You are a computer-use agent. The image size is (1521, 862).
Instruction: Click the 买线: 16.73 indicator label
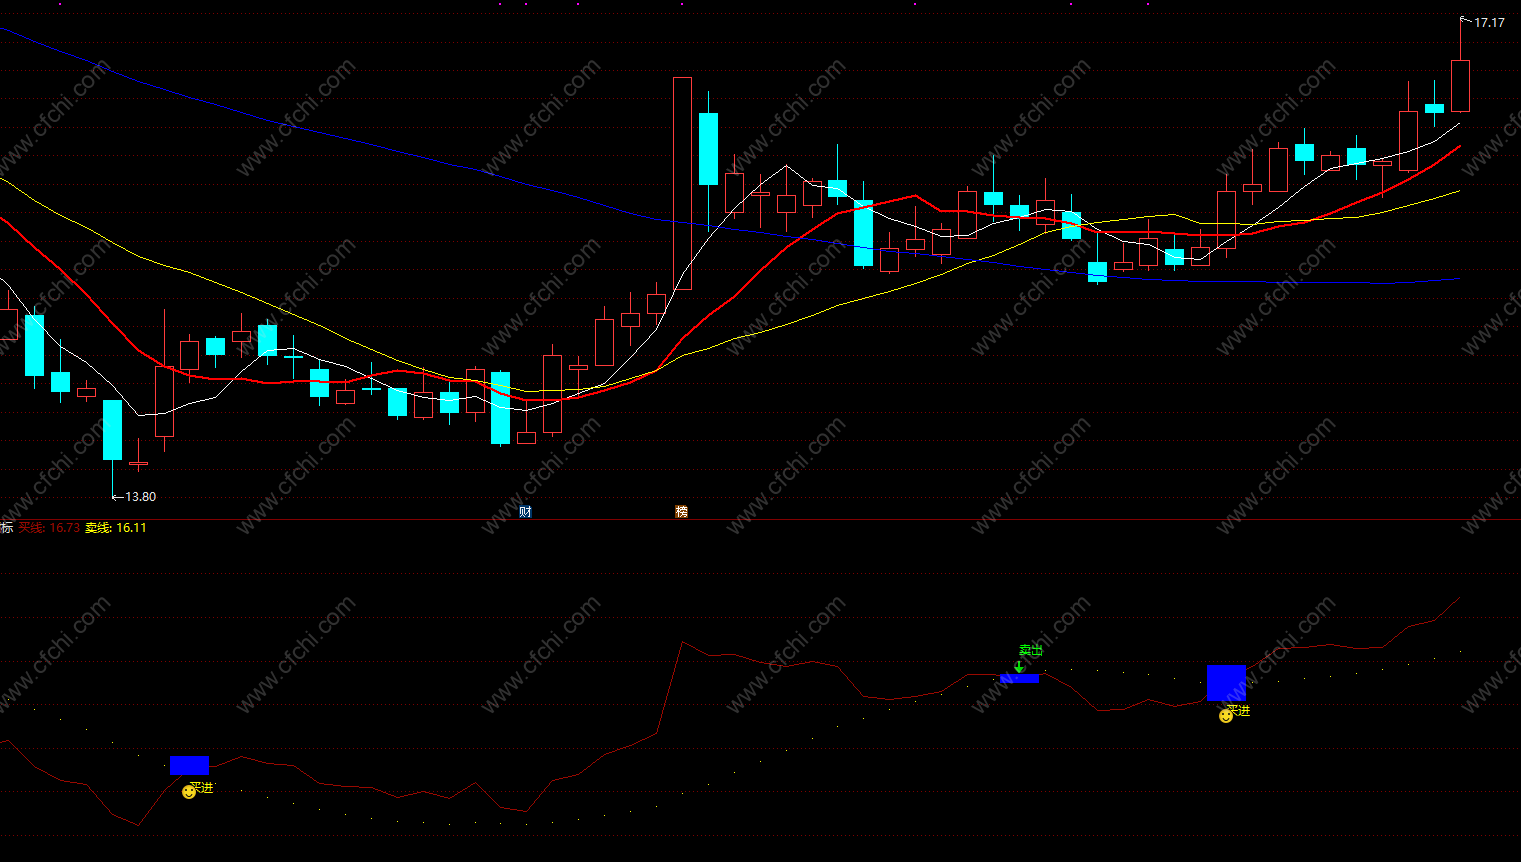[49, 528]
